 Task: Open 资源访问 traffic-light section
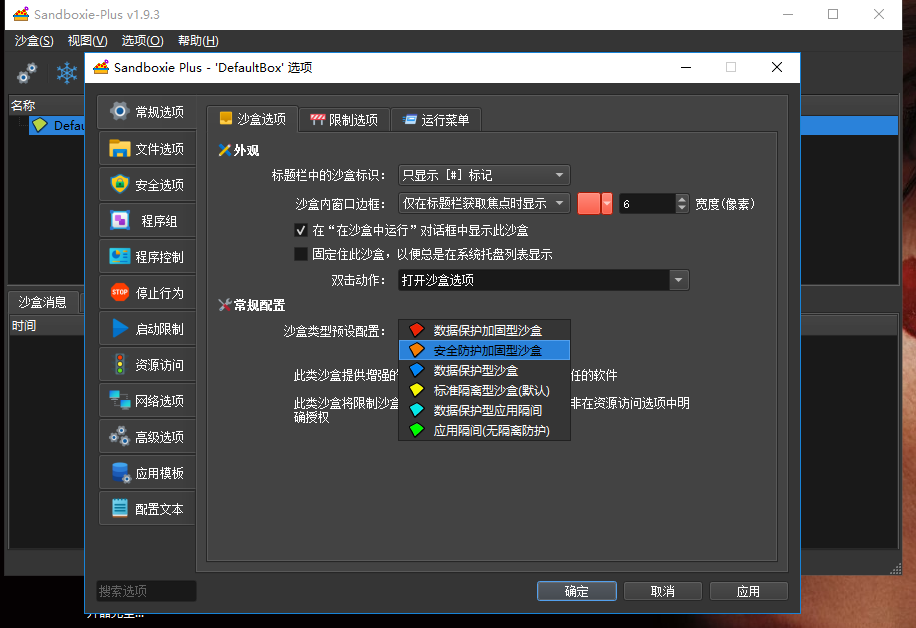click(x=147, y=365)
